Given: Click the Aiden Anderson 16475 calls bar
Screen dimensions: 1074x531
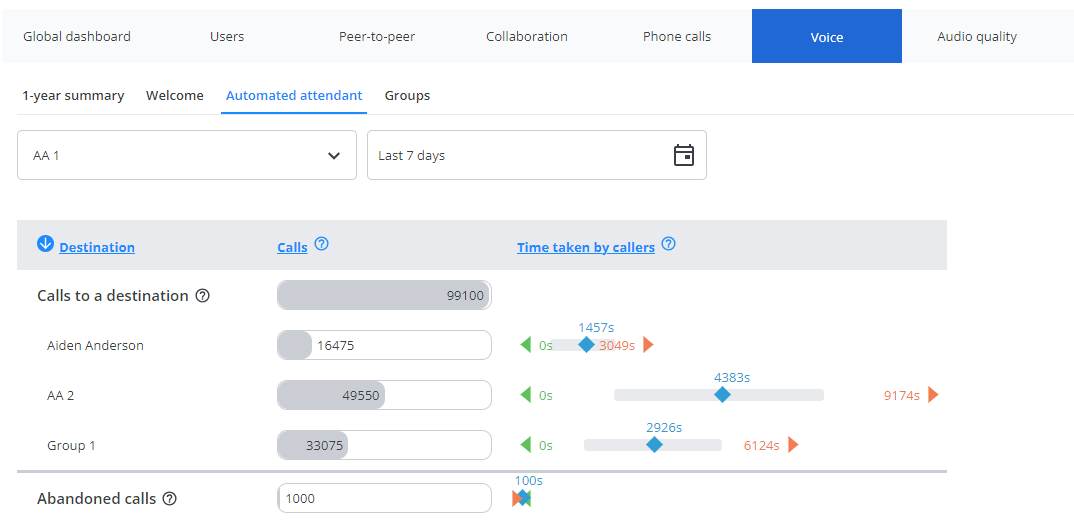Looking at the screenshot, I should click(x=384, y=345).
